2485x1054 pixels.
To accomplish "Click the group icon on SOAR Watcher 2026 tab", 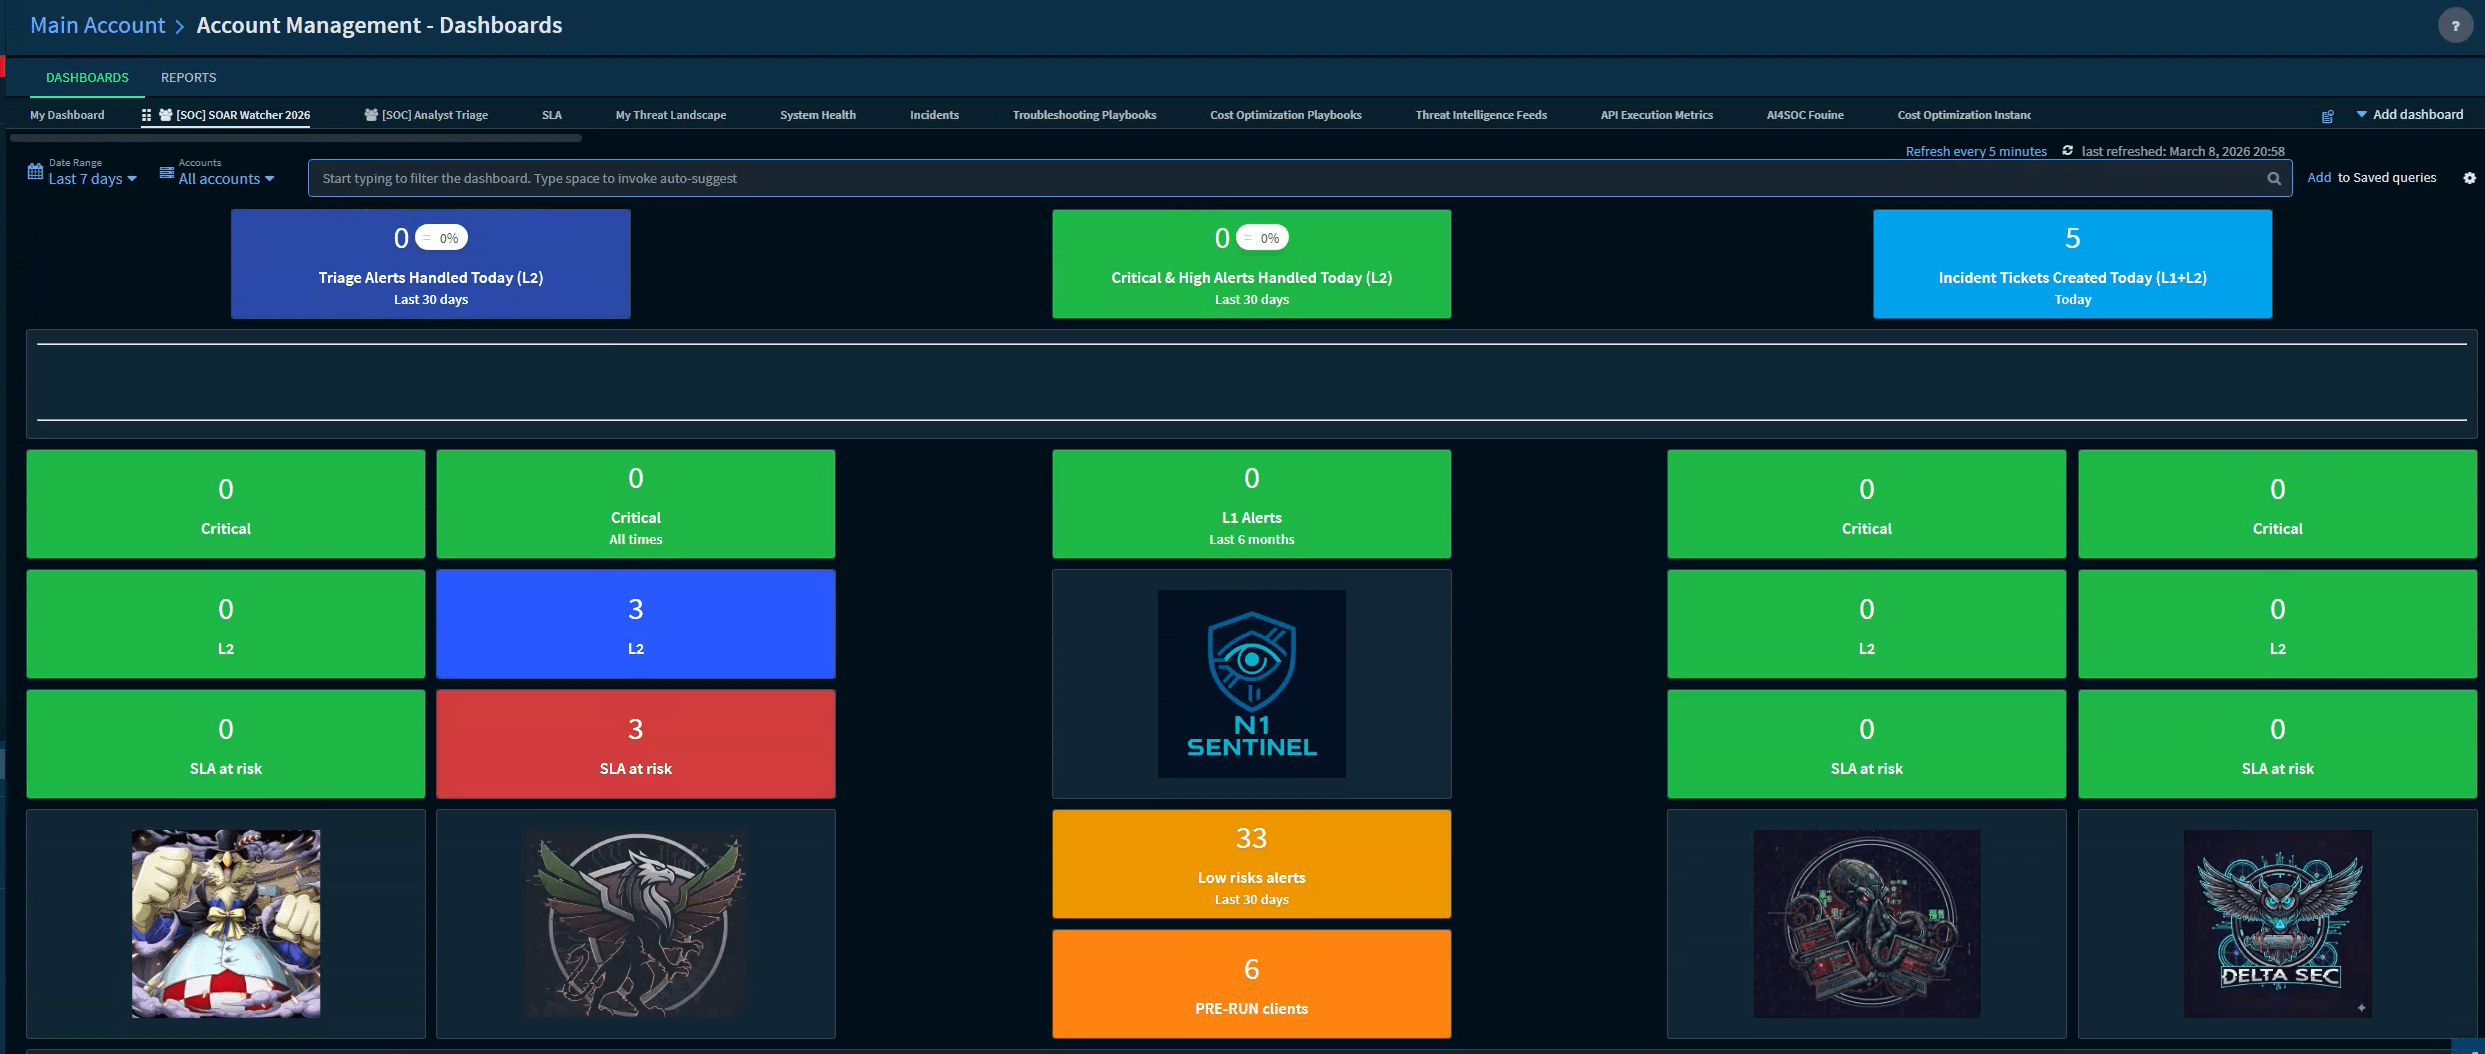I will tap(166, 115).
